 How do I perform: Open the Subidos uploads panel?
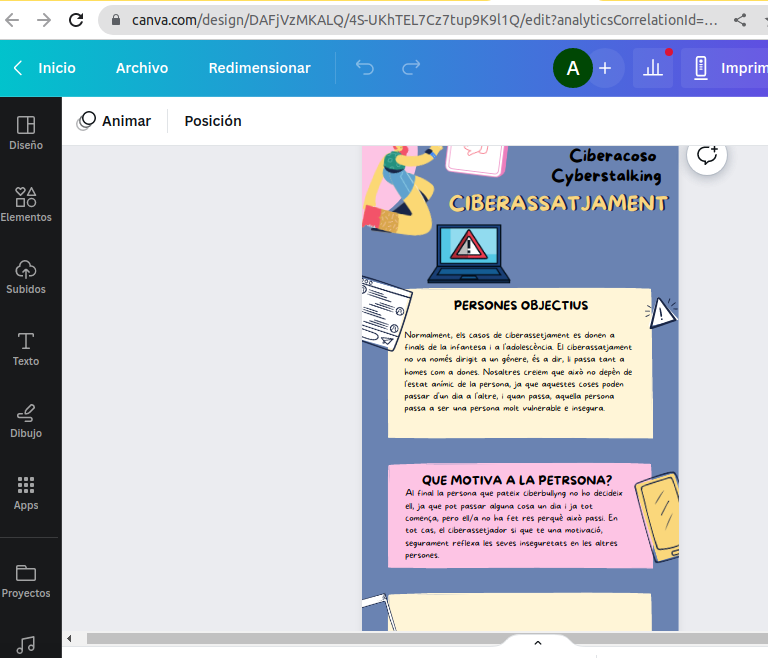coord(26,277)
